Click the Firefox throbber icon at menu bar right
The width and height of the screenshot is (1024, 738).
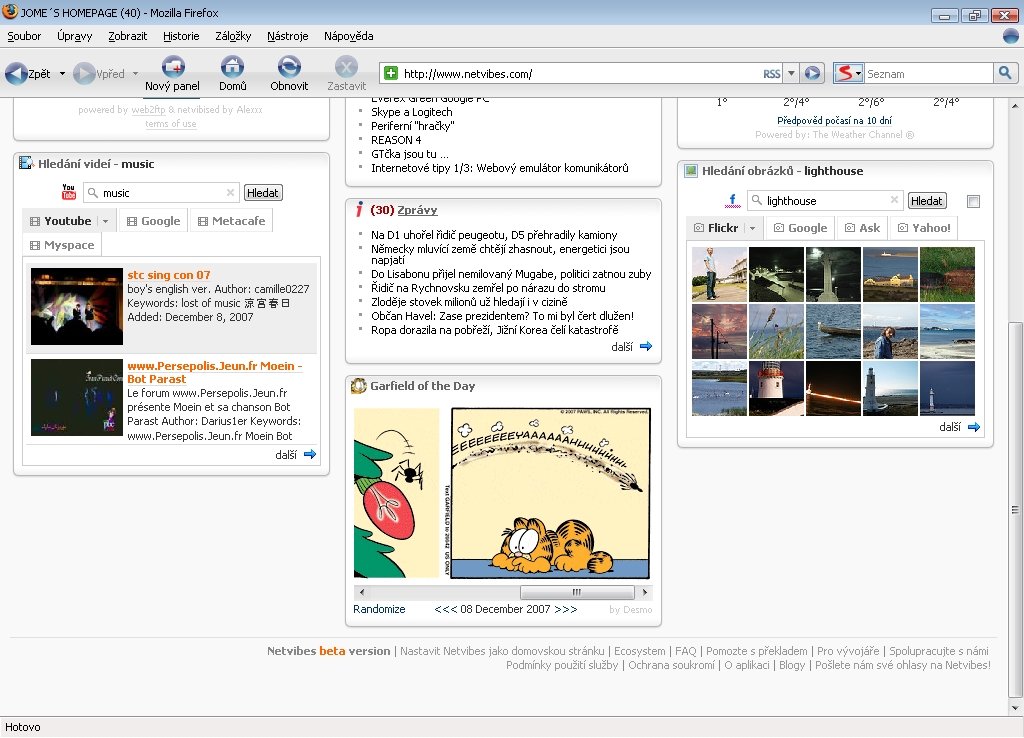point(1011,36)
